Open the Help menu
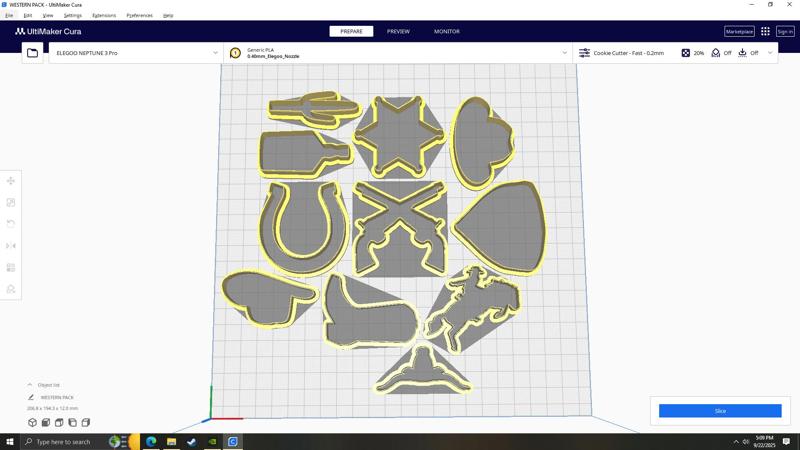Viewport: 800px width, 450px height. (x=168, y=15)
